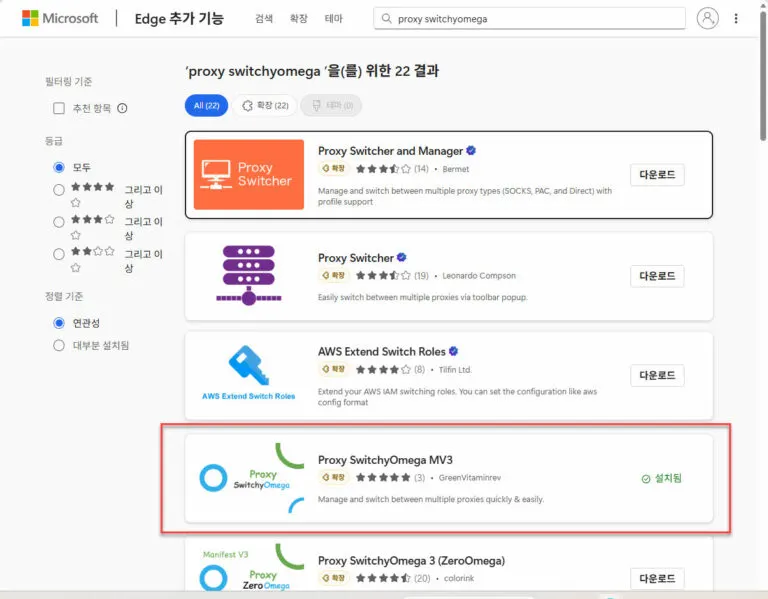The image size is (768, 599).
Task: Open the 검색 header menu
Action: (x=264, y=19)
